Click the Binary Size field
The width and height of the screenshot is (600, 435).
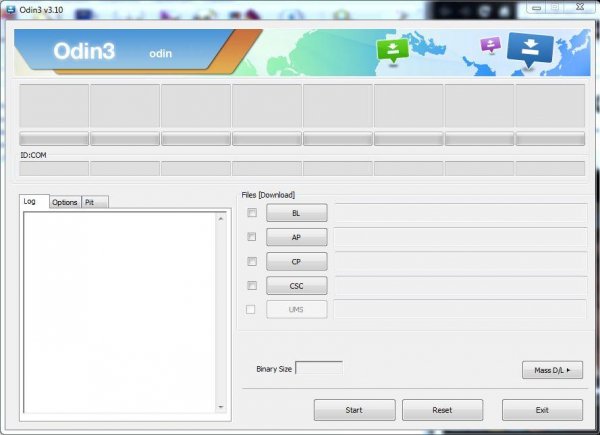(x=319, y=368)
